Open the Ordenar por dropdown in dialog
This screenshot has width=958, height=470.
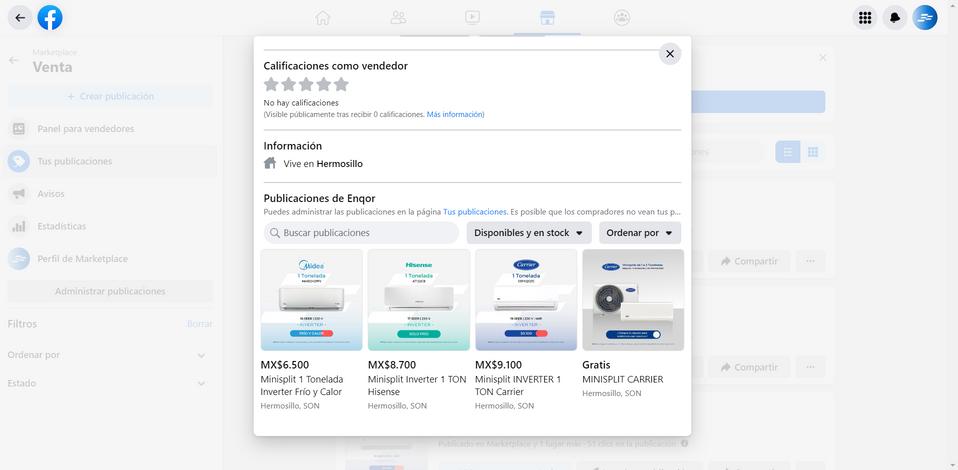(640, 233)
